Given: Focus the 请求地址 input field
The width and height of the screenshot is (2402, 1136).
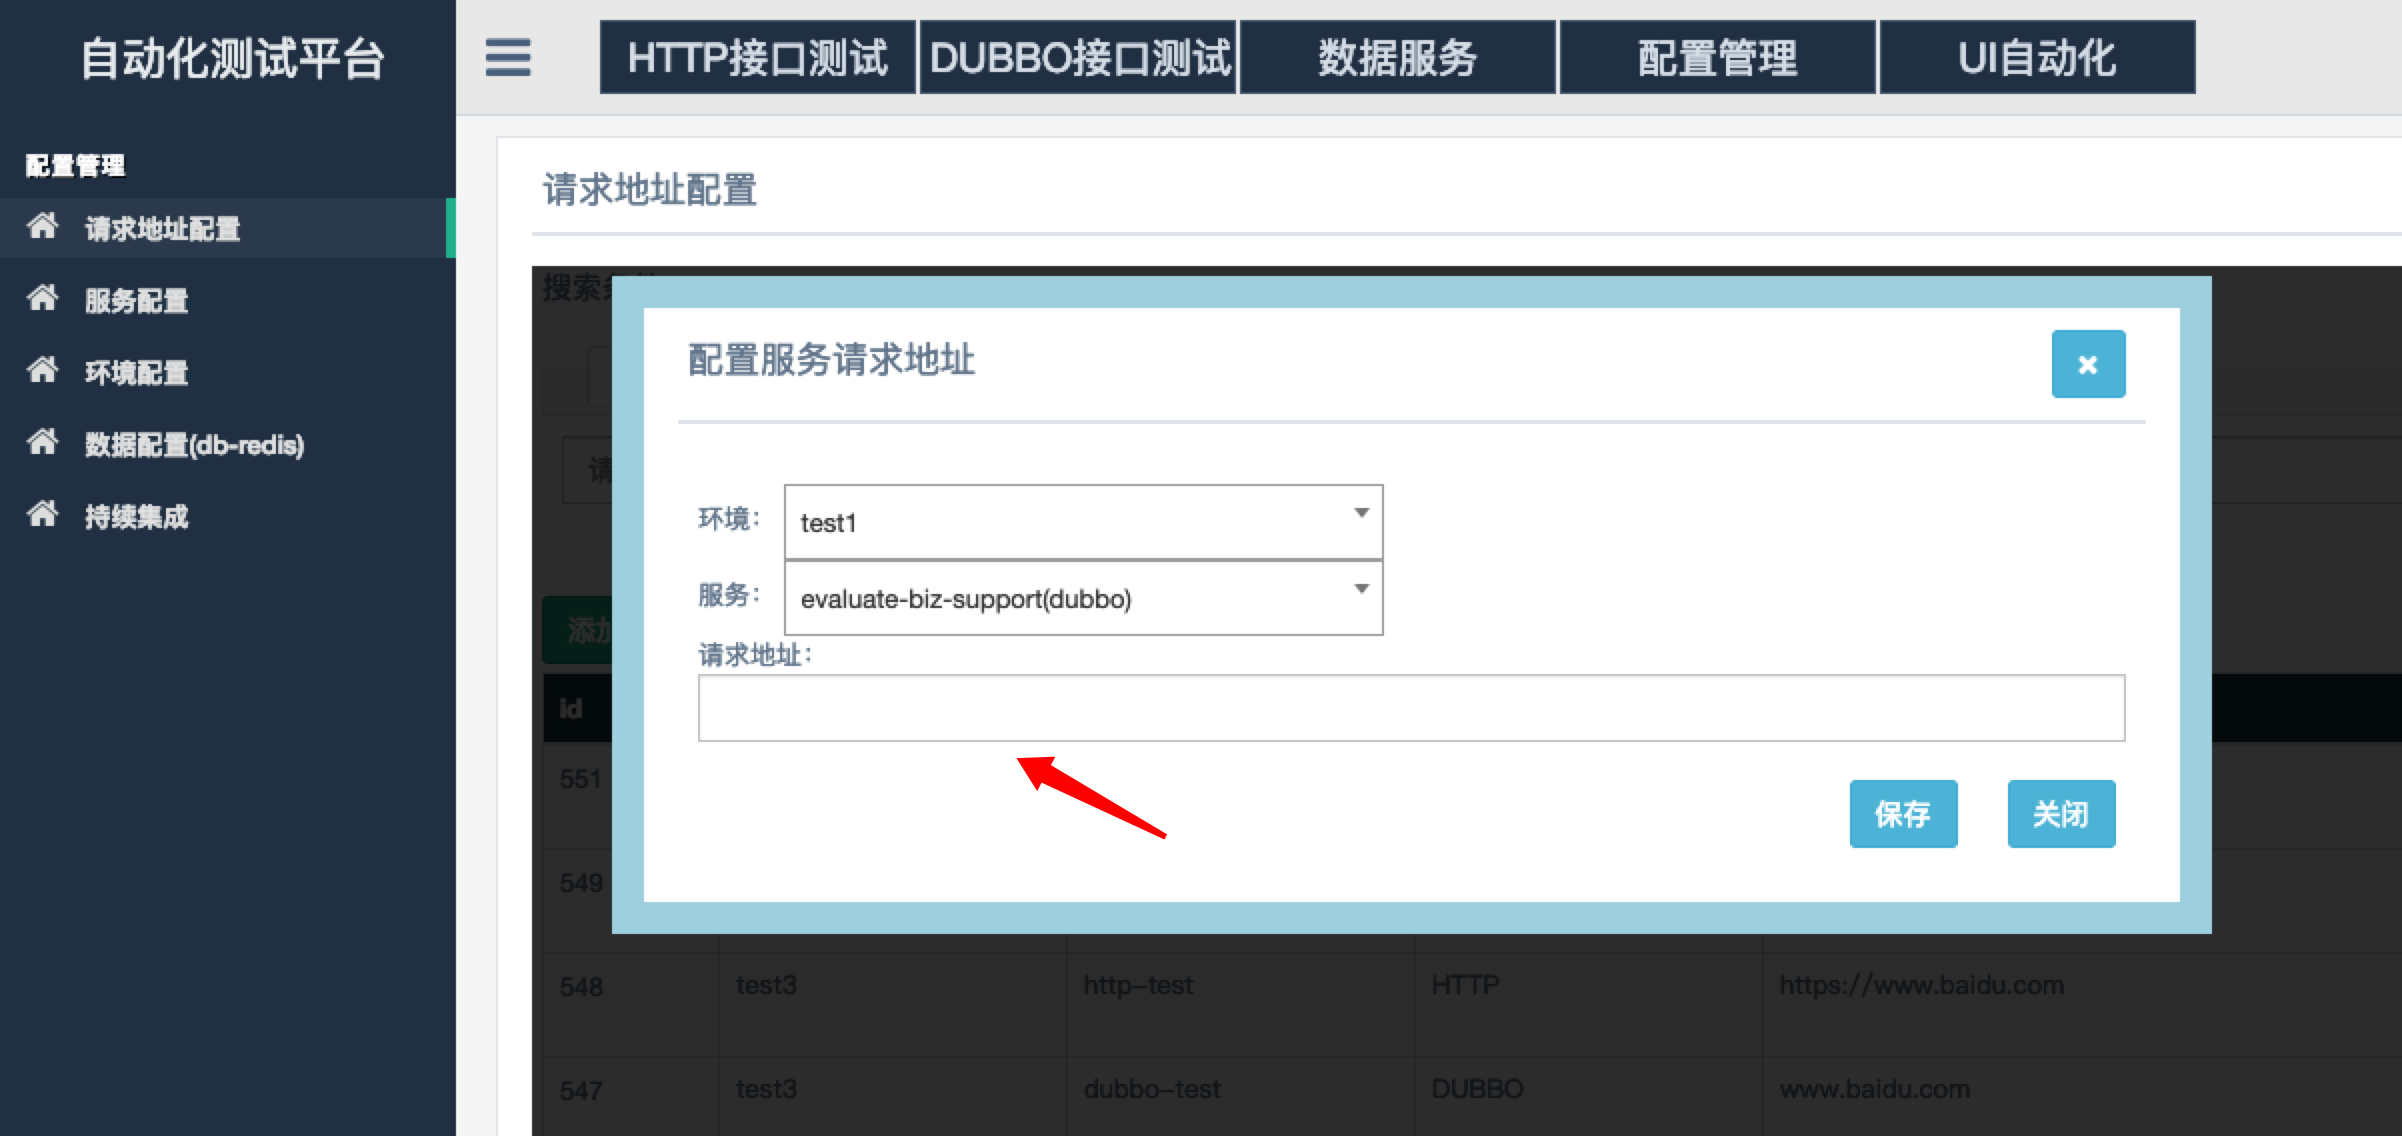Looking at the screenshot, I should (x=1411, y=708).
